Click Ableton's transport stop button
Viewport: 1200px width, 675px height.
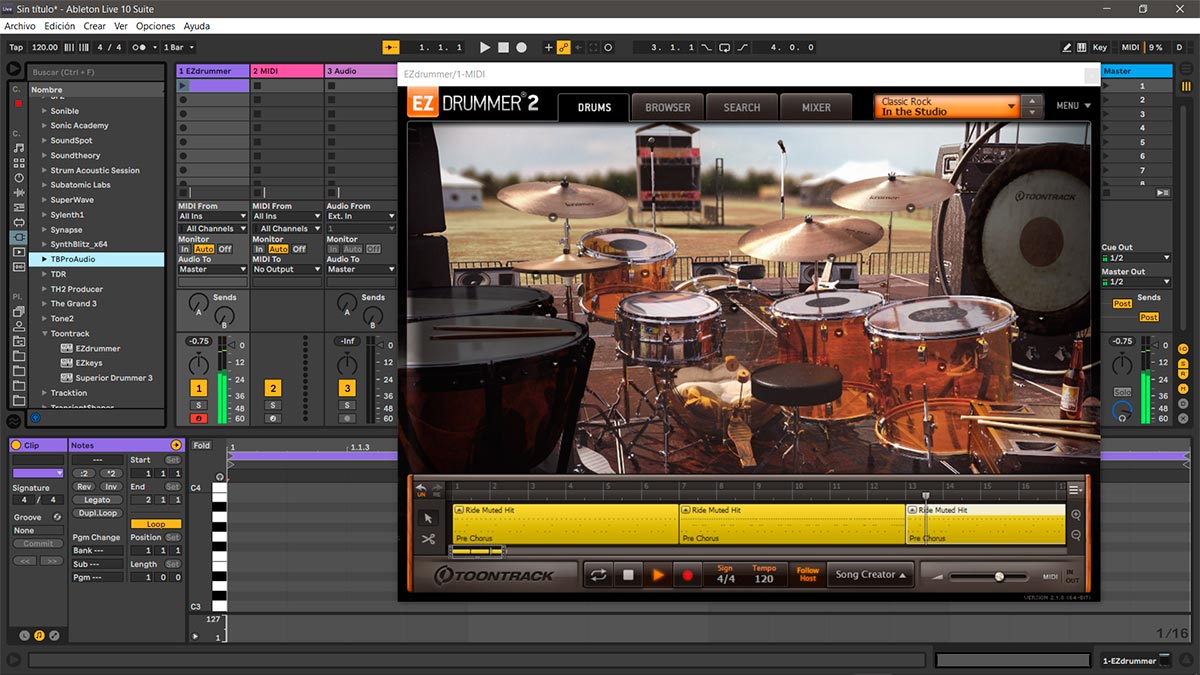[503, 47]
